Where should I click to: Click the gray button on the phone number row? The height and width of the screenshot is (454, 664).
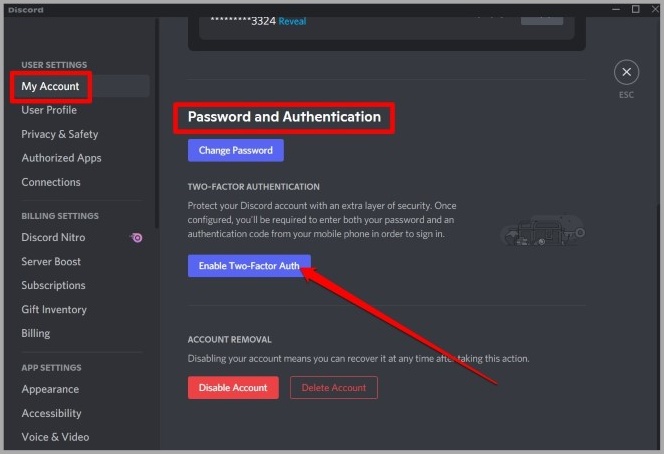[x=542, y=20]
